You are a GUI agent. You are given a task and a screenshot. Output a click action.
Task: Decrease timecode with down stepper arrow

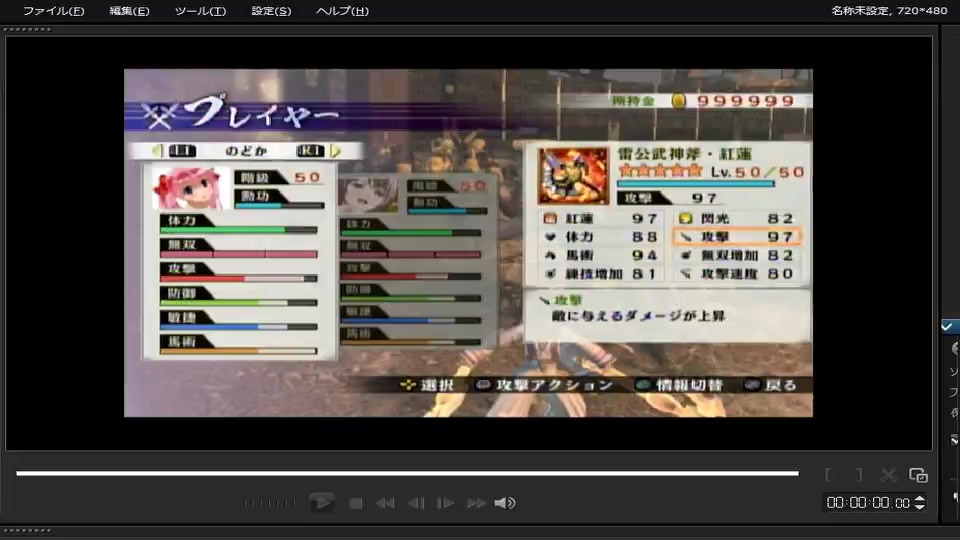click(920, 507)
